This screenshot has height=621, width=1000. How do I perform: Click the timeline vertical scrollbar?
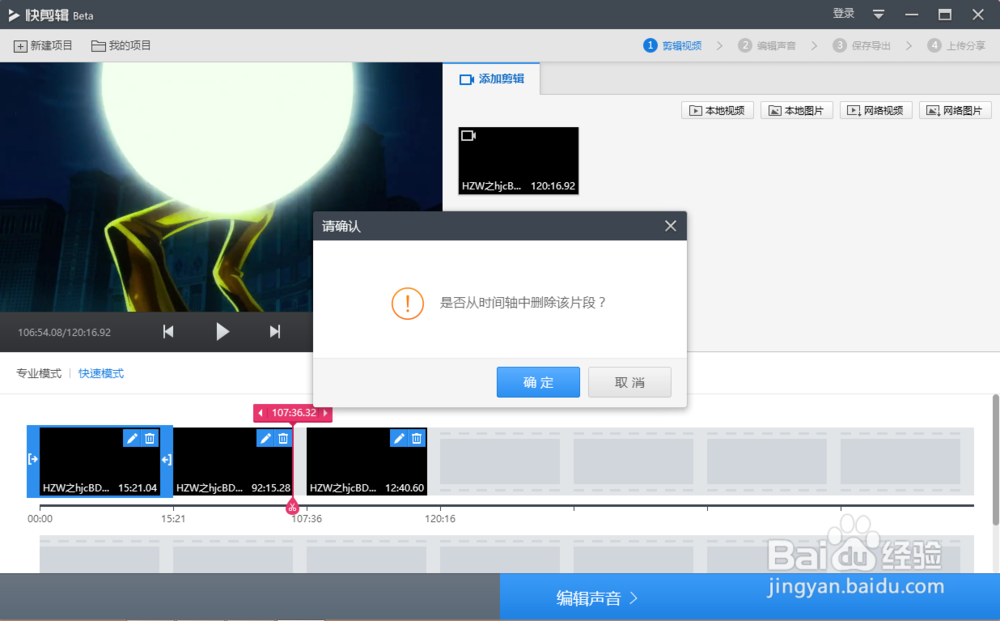995,459
